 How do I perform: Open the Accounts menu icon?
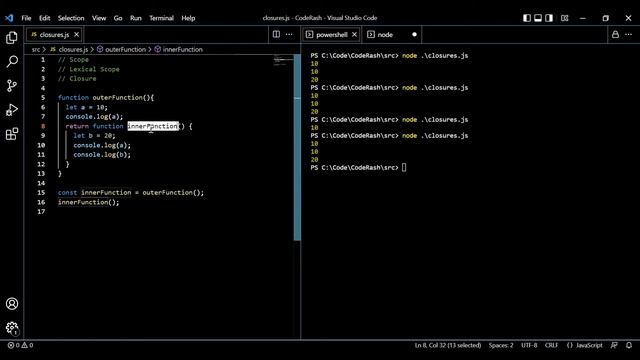[12, 304]
